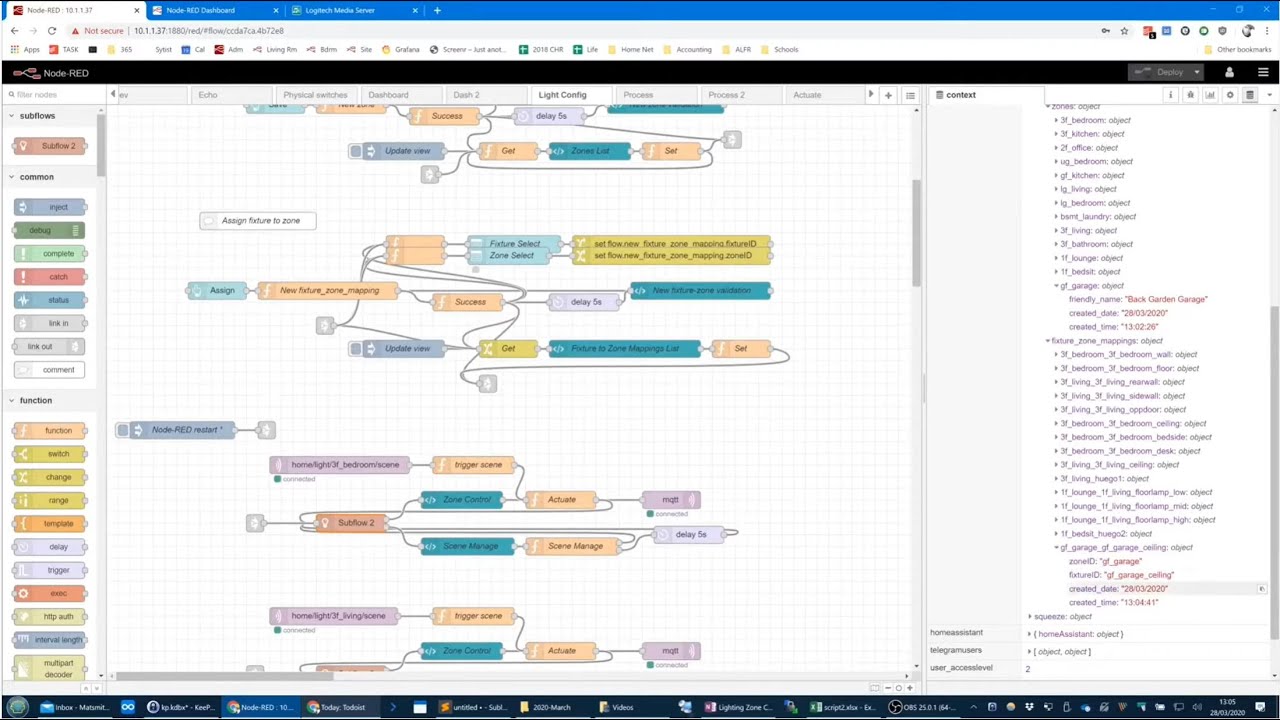
Task: Select the template node in palette
Action: 51,523
